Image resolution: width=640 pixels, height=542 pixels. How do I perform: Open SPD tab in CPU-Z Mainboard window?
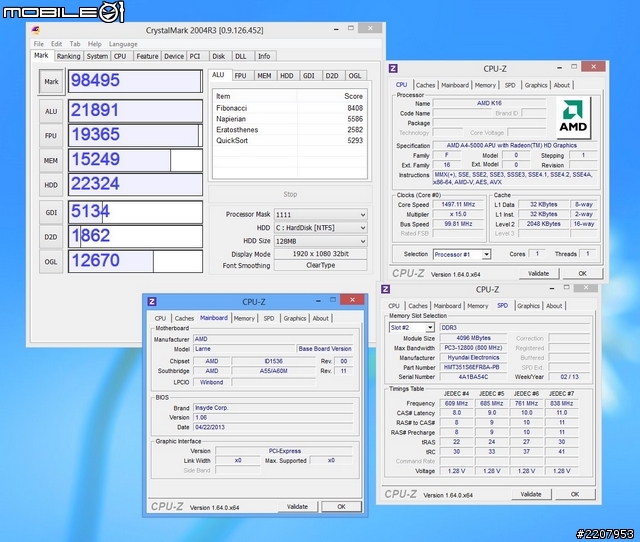[269, 318]
